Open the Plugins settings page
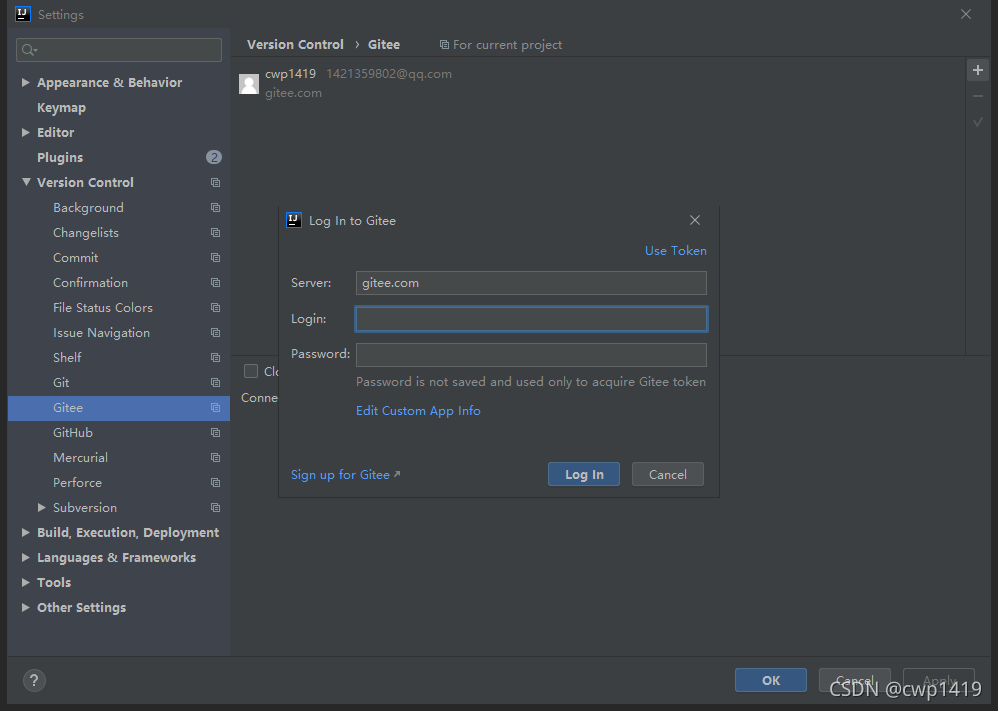Image resolution: width=998 pixels, height=711 pixels. click(x=60, y=157)
